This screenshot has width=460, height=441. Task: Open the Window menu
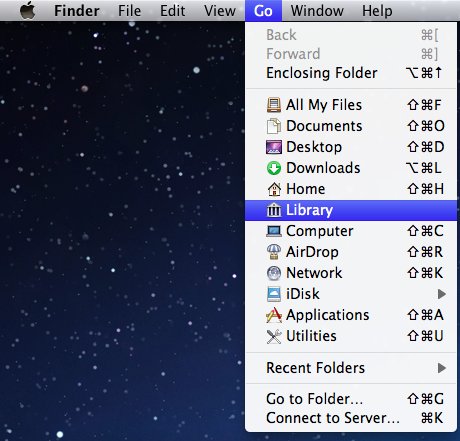317,11
